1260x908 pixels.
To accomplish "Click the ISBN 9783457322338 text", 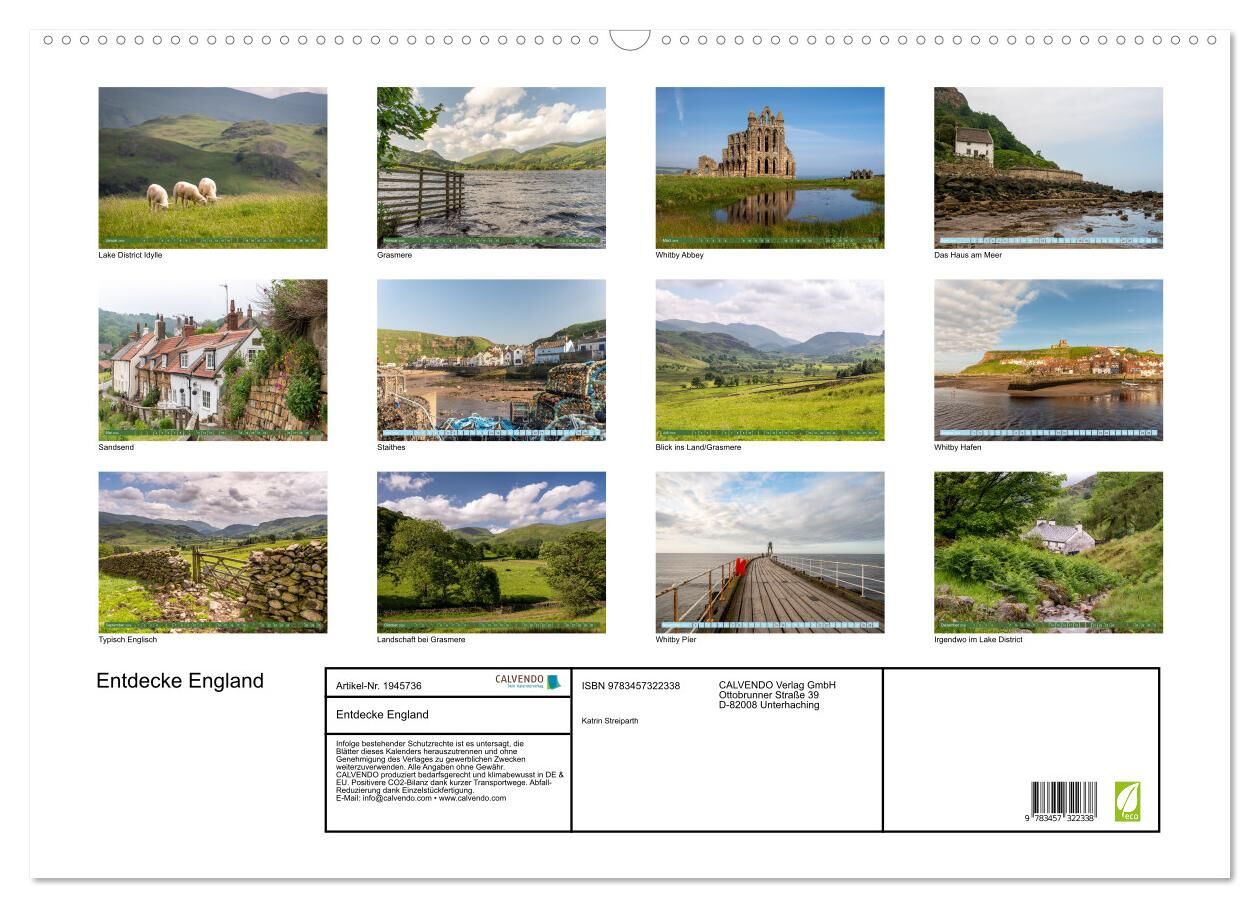I will click(x=630, y=686).
